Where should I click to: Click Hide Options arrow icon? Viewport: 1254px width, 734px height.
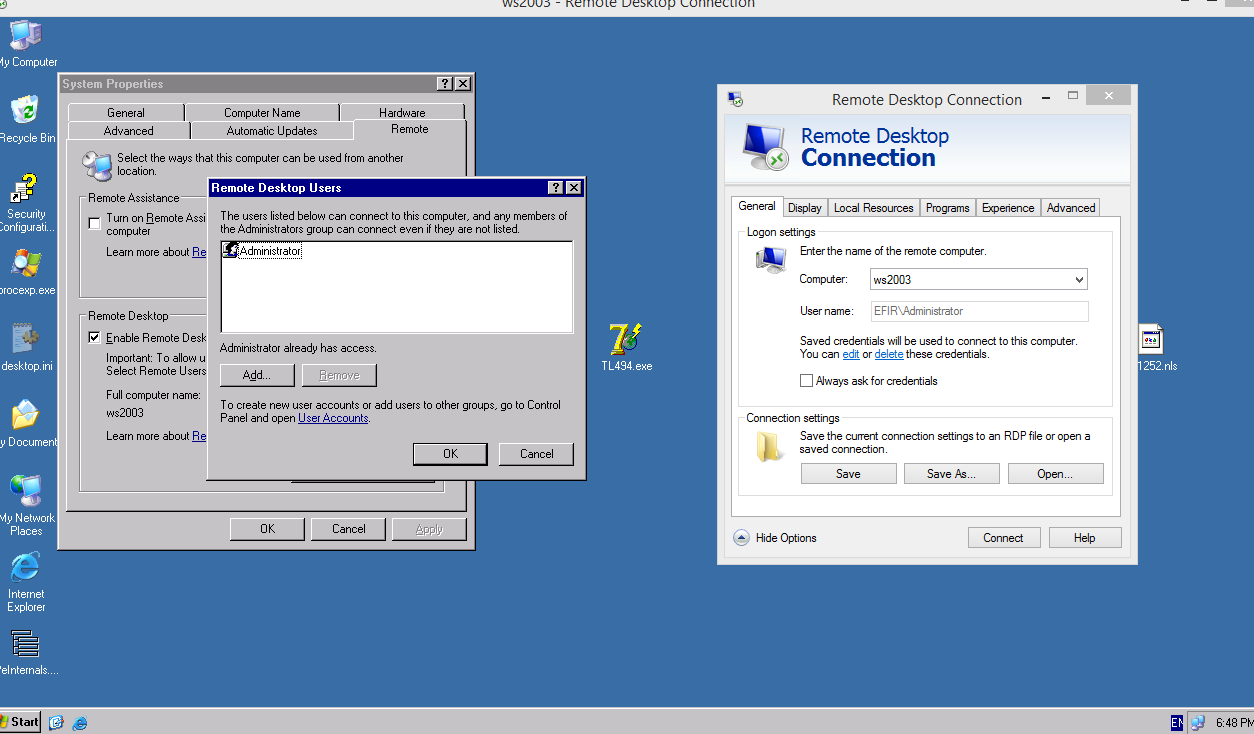tap(741, 538)
